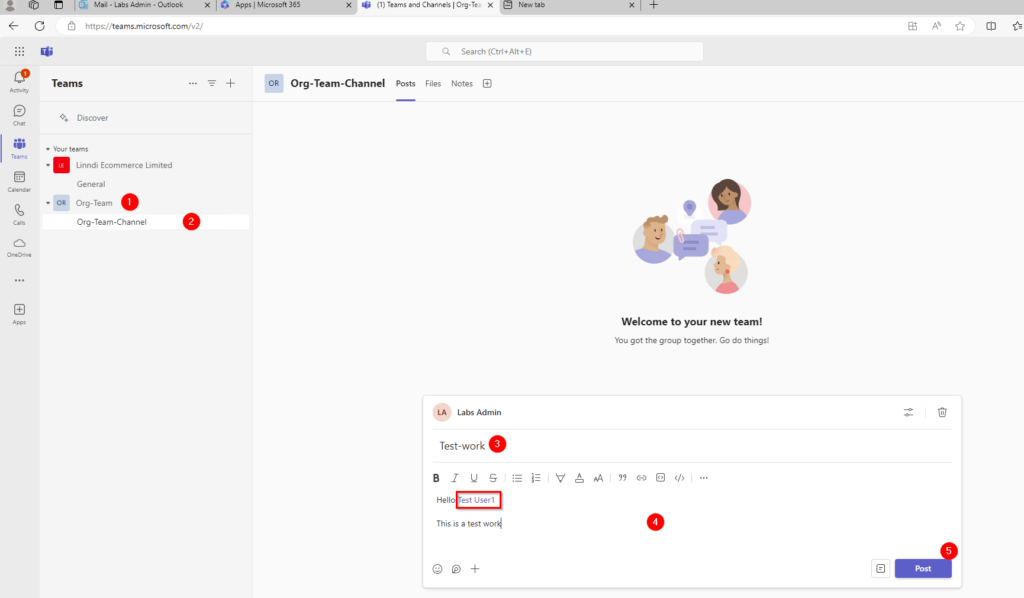
Task: Switch to the Mail - Labs Admin Outlook tab
Action: pos(145,5)
